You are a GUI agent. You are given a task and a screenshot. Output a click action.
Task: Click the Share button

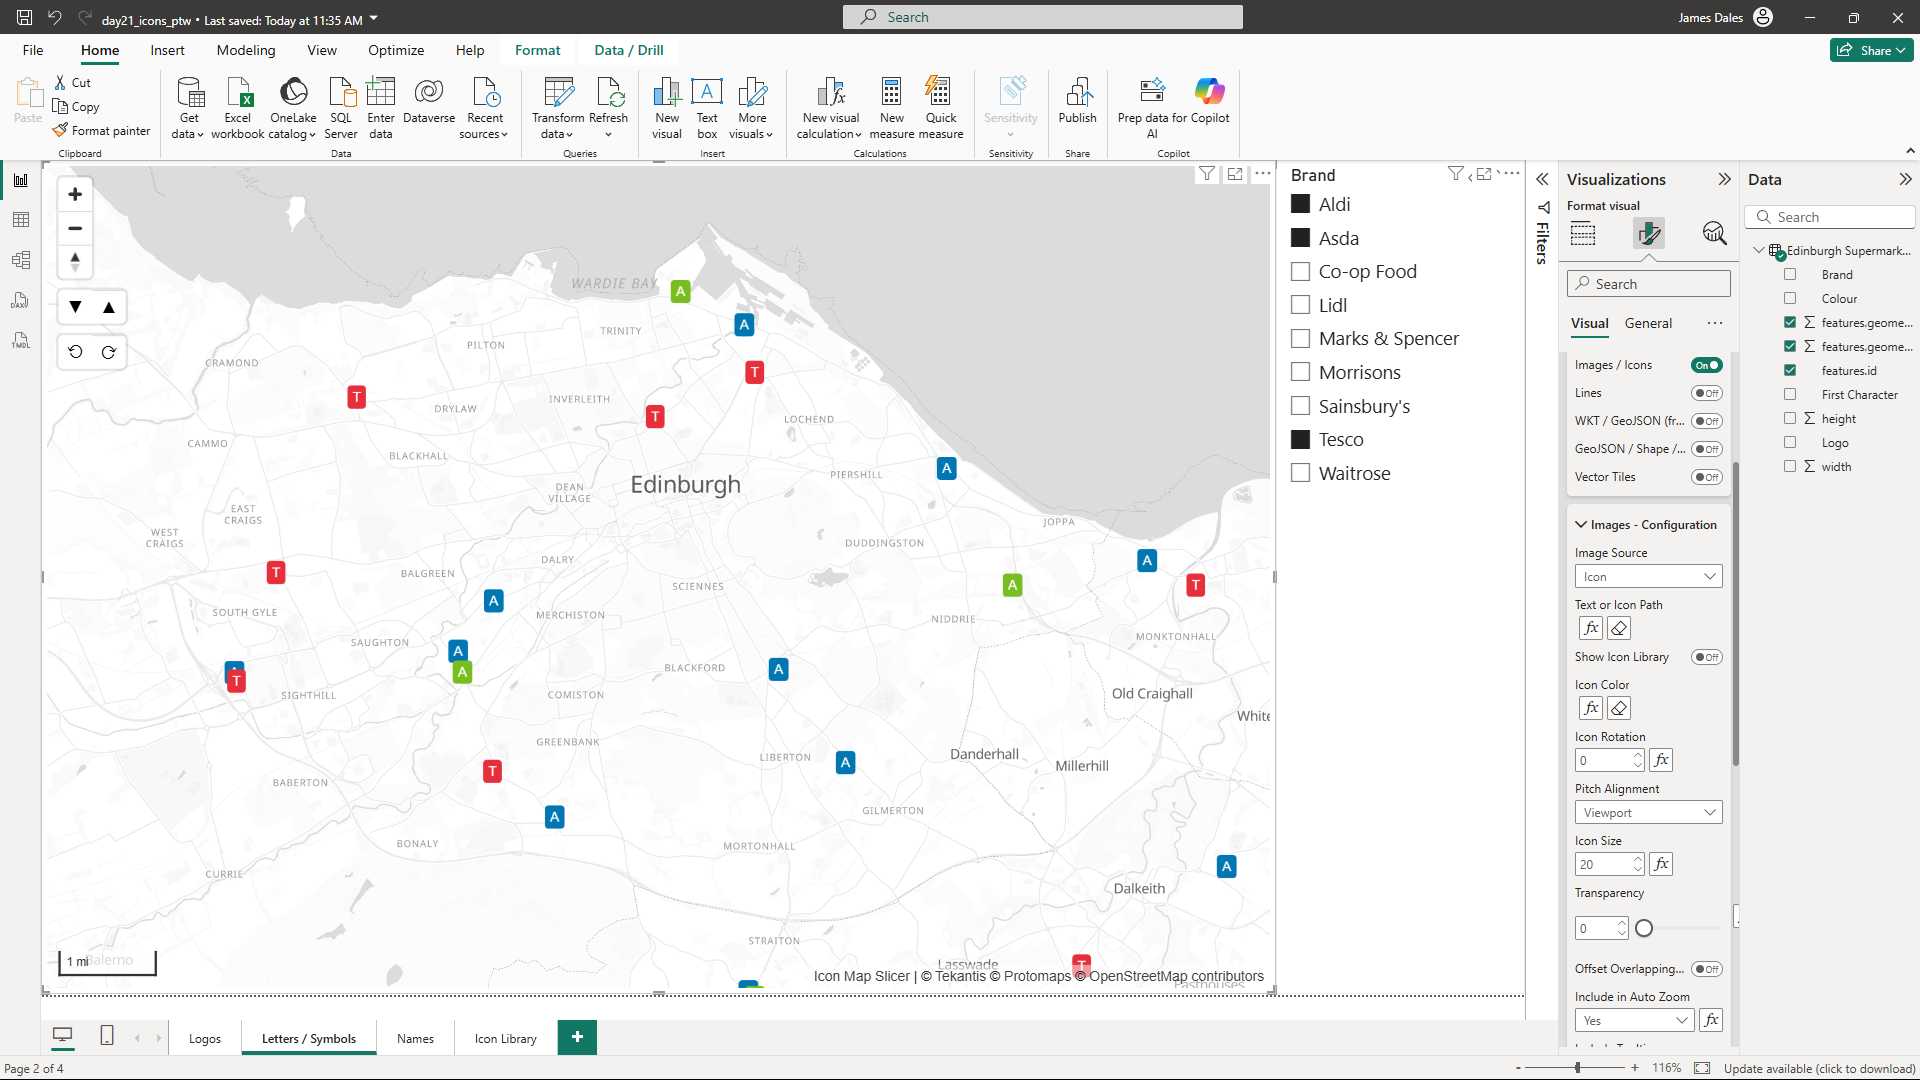[x=1870, y=50]
